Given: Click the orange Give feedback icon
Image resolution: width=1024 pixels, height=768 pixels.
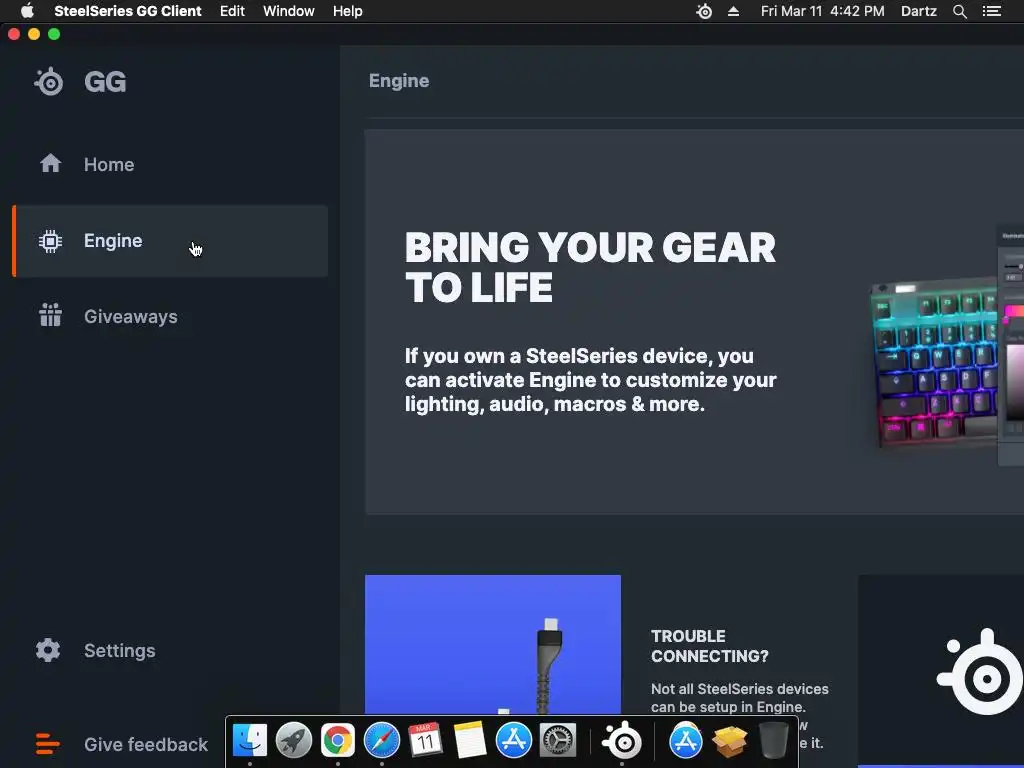Looking at the screenshot, I should tap(47, 744).
